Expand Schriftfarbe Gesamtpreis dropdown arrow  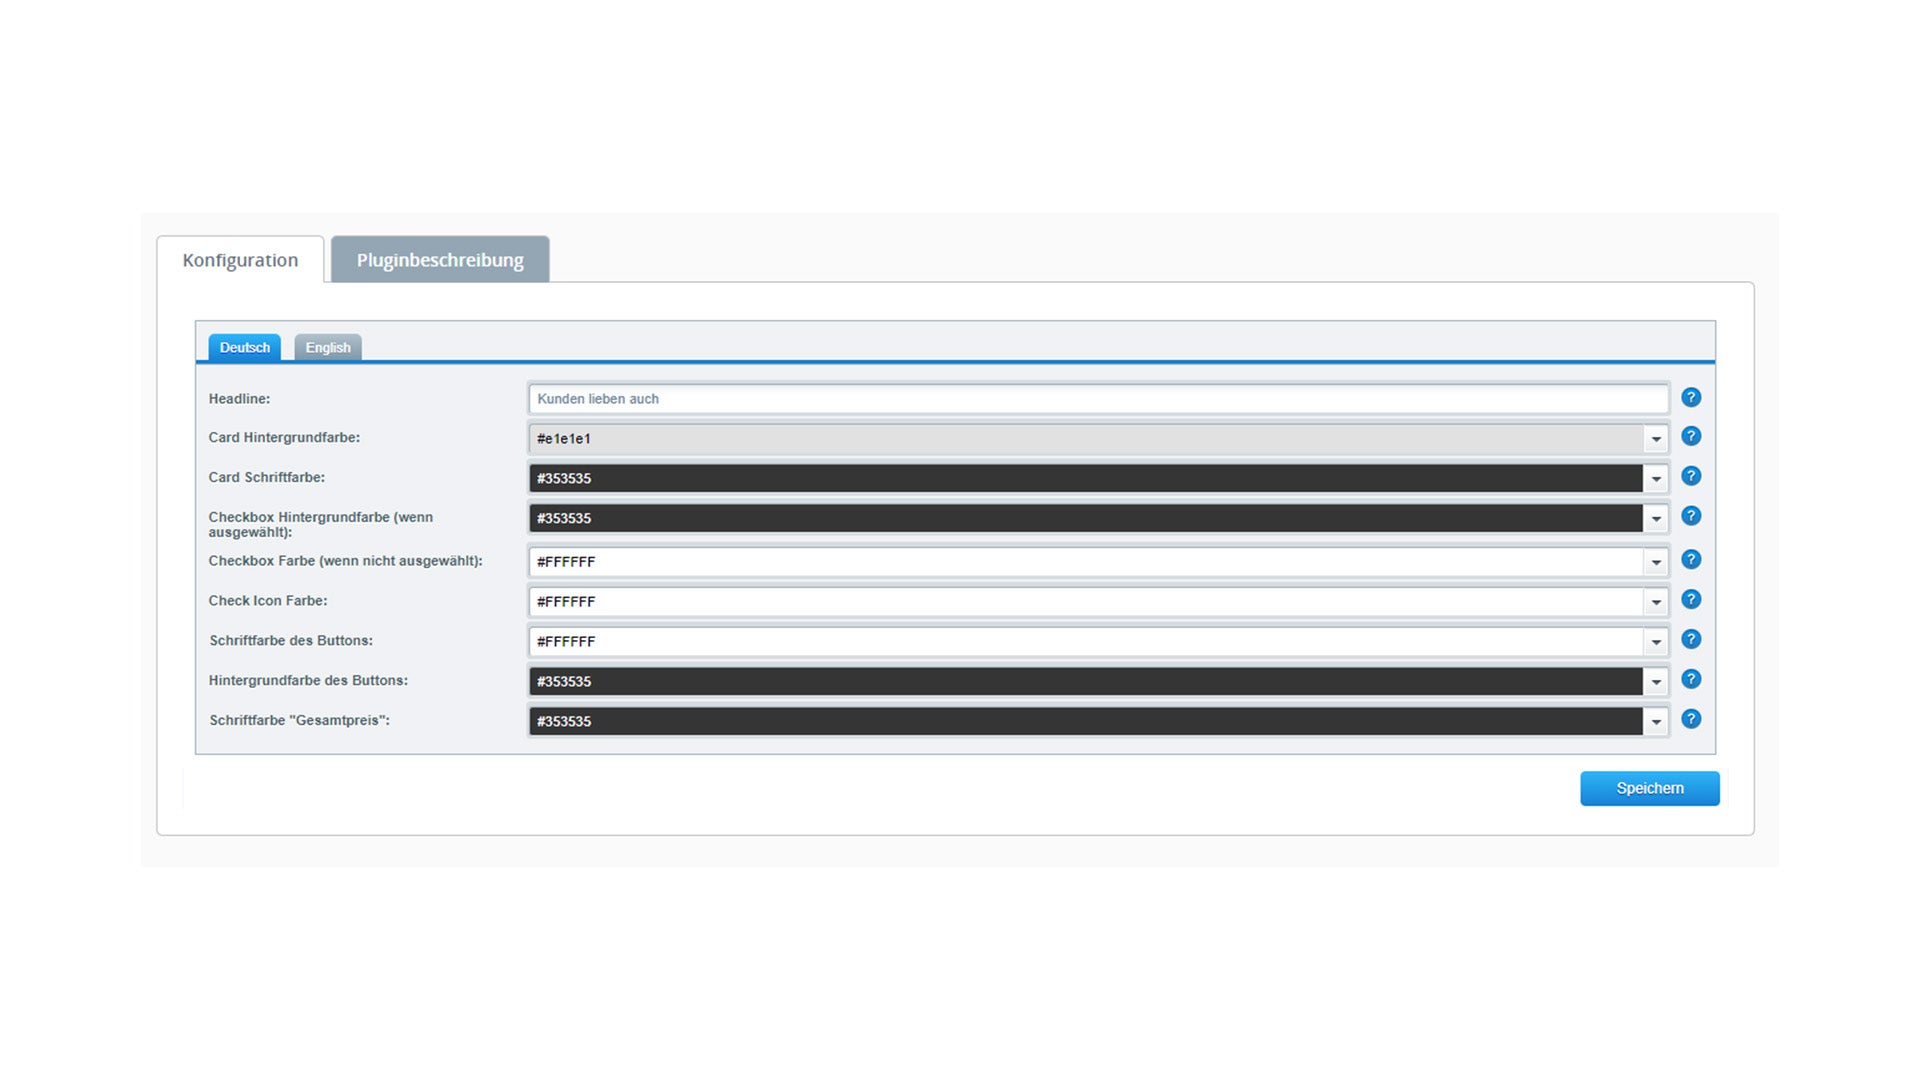(1656, 722)
